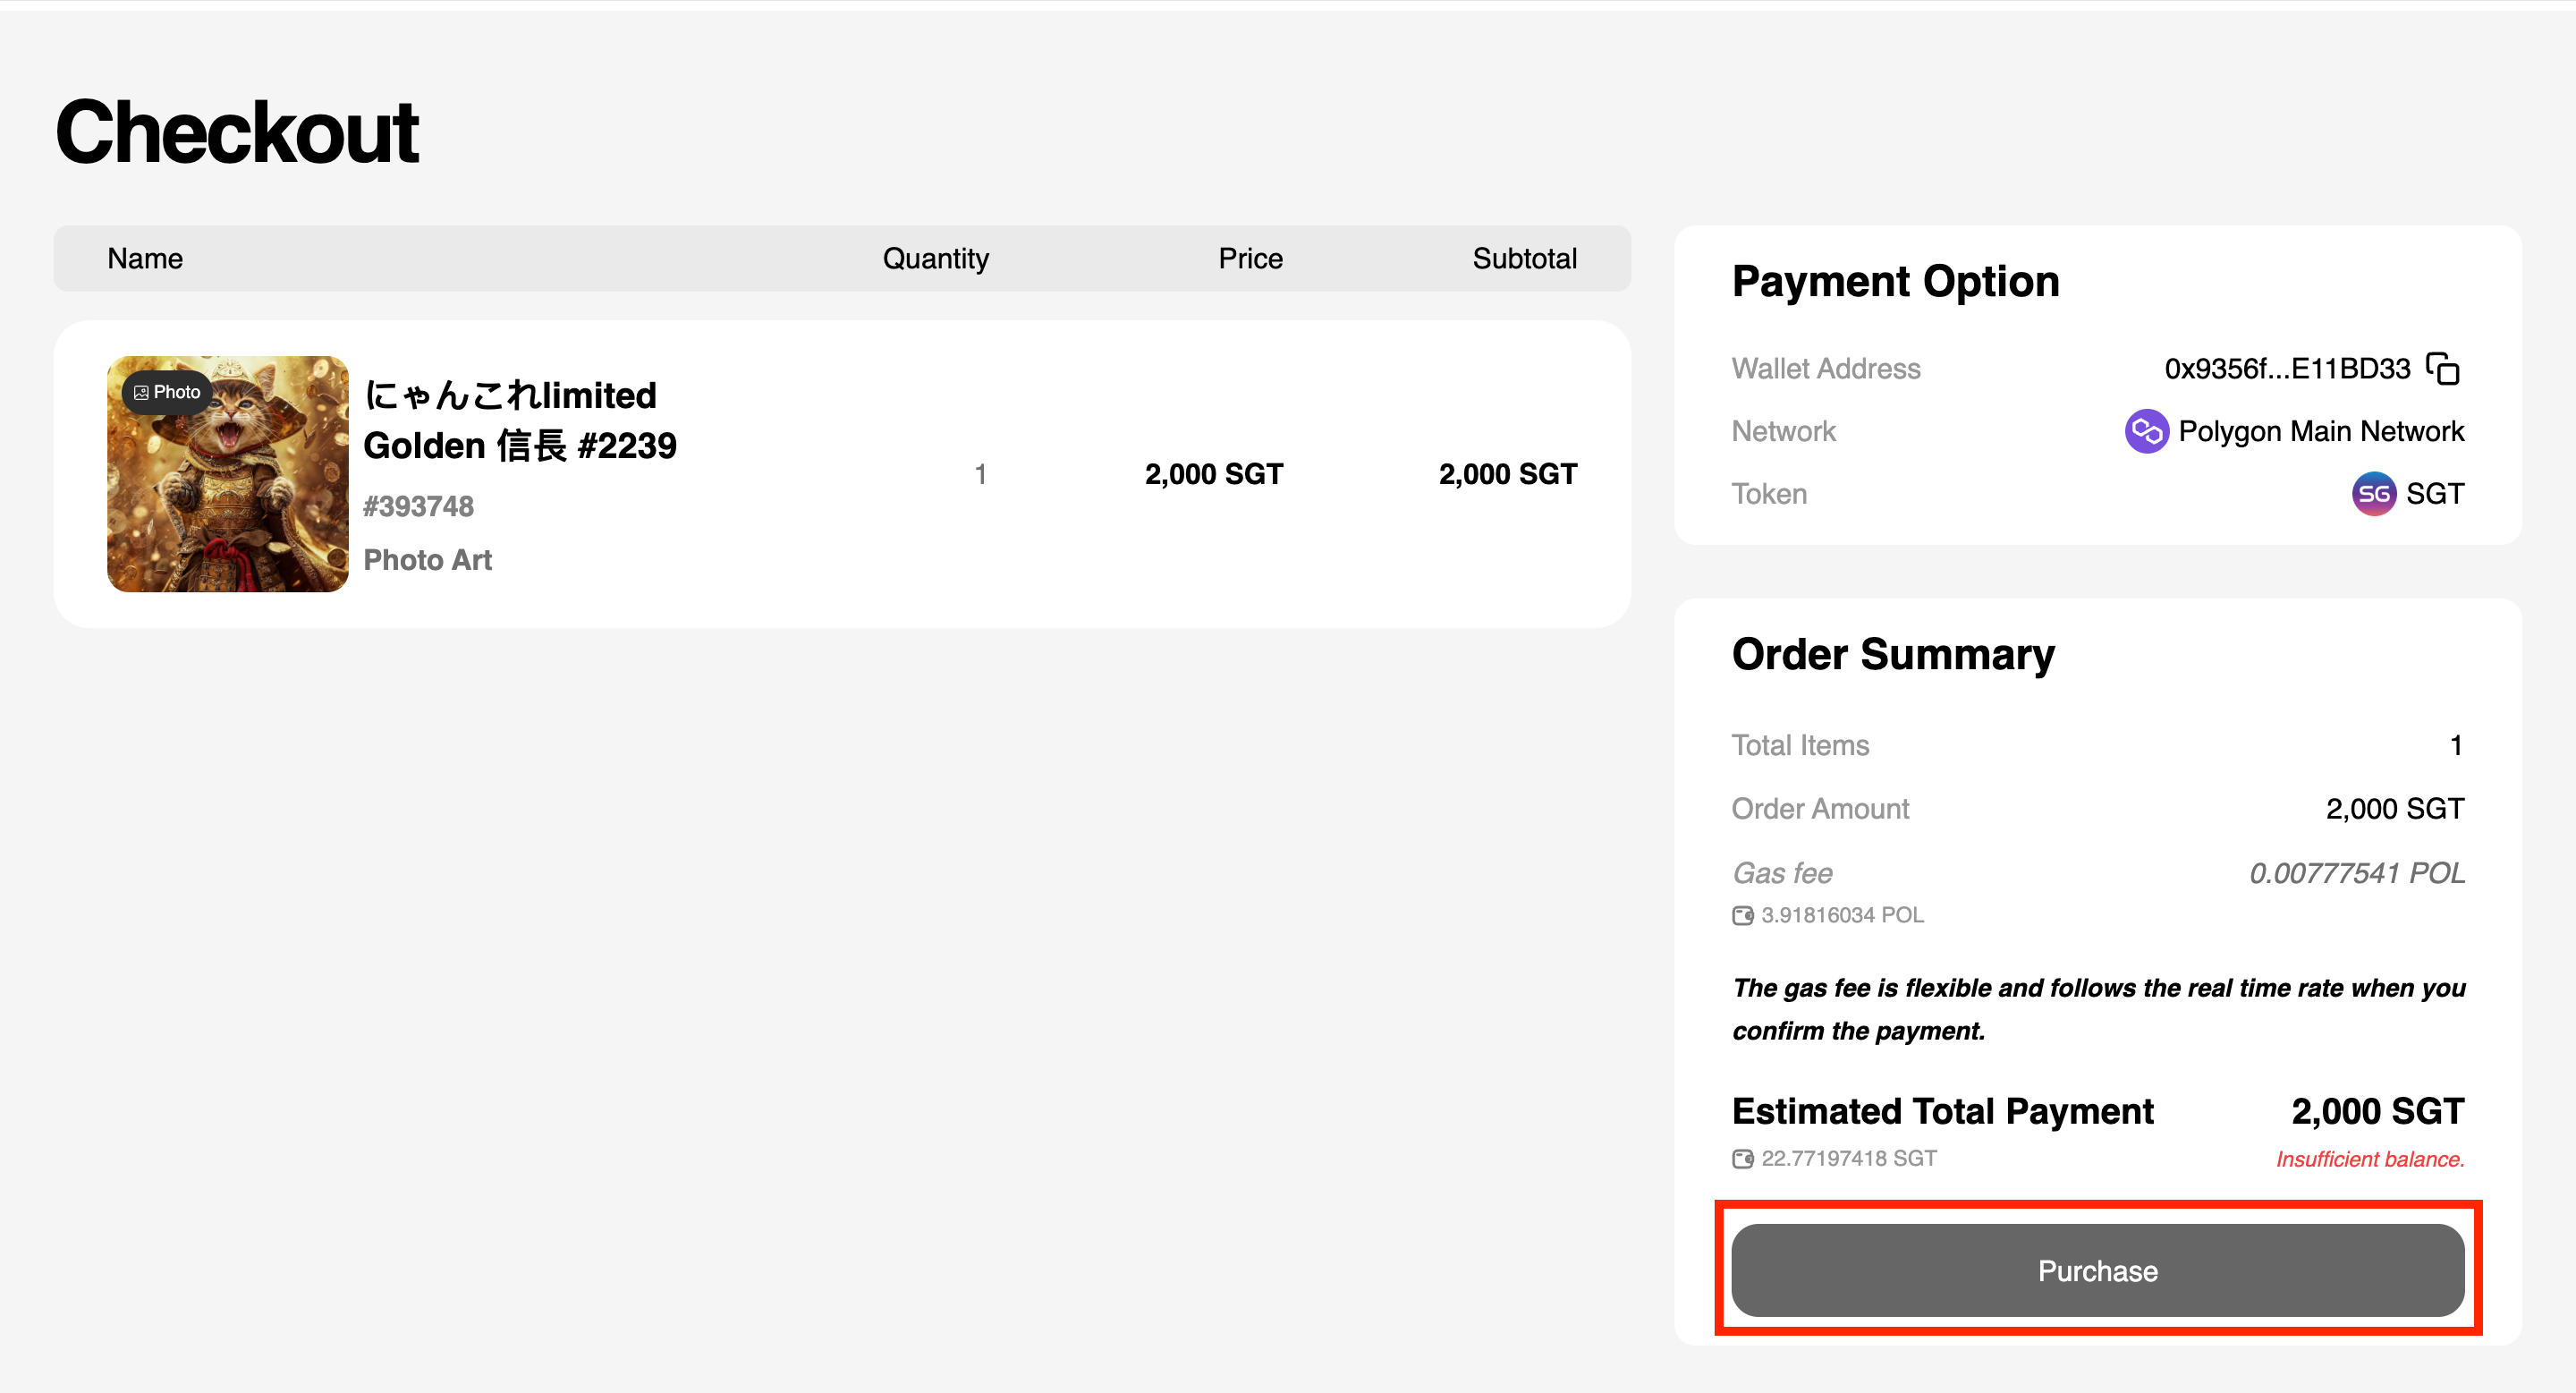Open the にゃんこれlimited Golden 信長 #2239 title
Viewport: 2576px width, 1393px height.
tap(520, 420)
